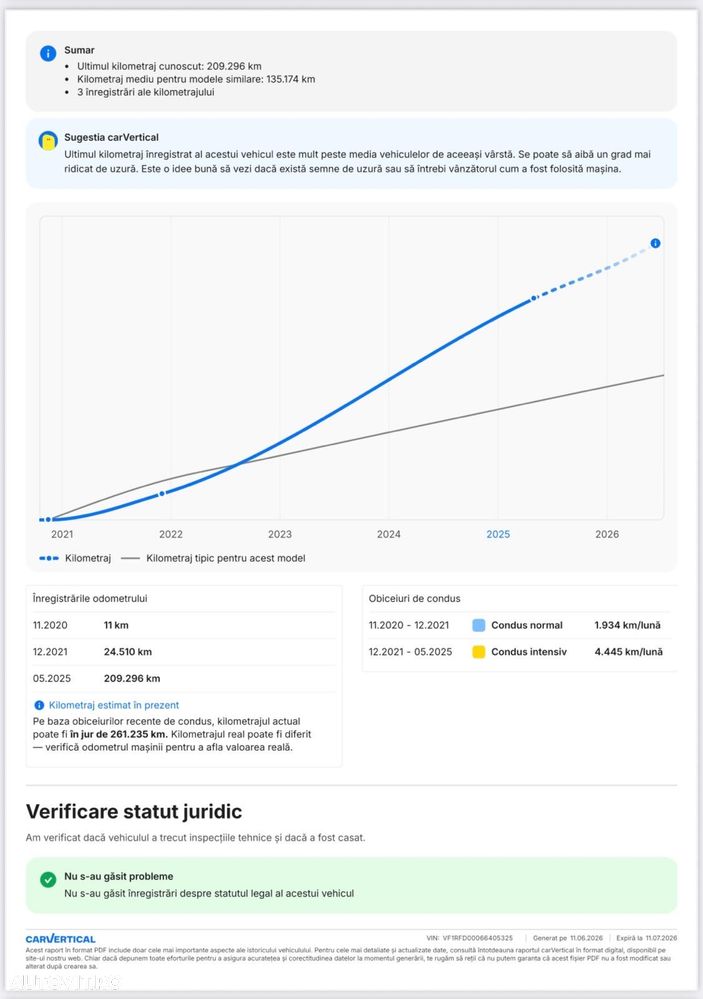The width and height of the screenshot is (703, 999).
Task: Click the info icon beside Kilometraj estimat
Action: pyautogui.click(x=39, y=705)
